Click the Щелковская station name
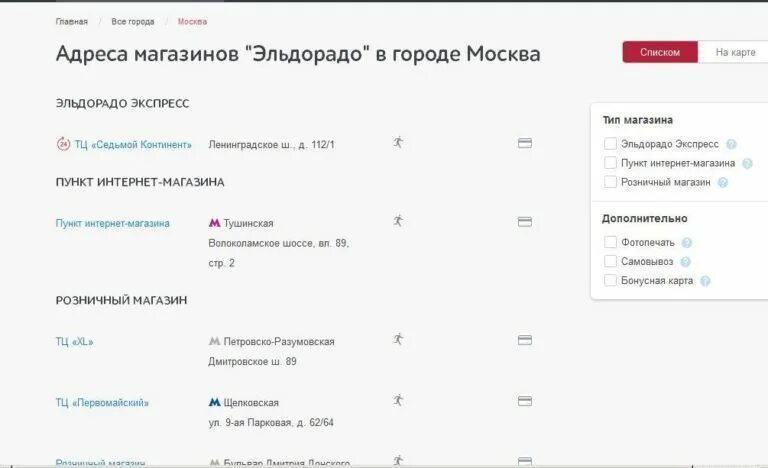The image size is (768, 468). [251, 403]
